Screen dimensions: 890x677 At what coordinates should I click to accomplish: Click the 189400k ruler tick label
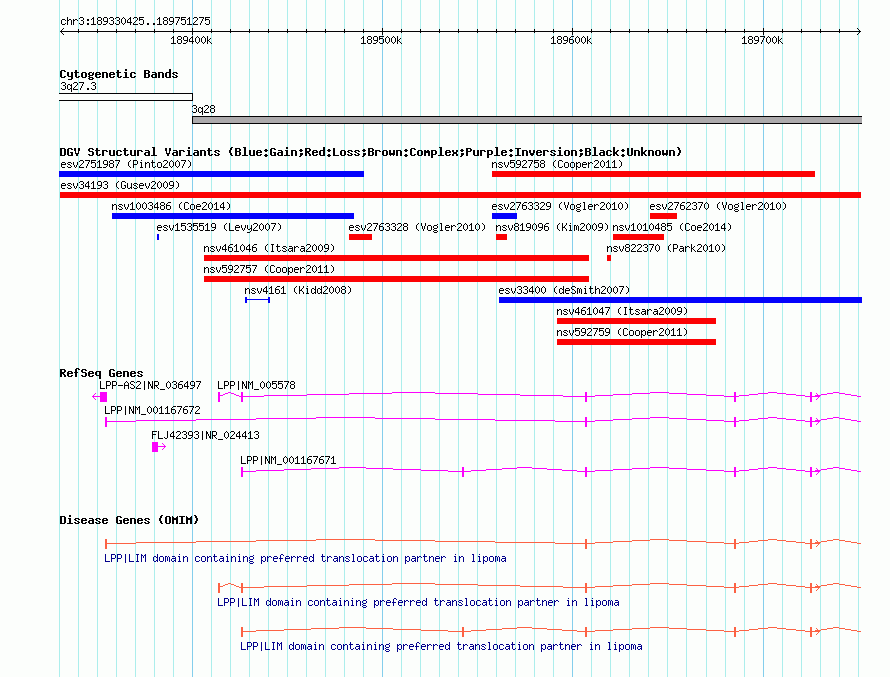point(191,40)
